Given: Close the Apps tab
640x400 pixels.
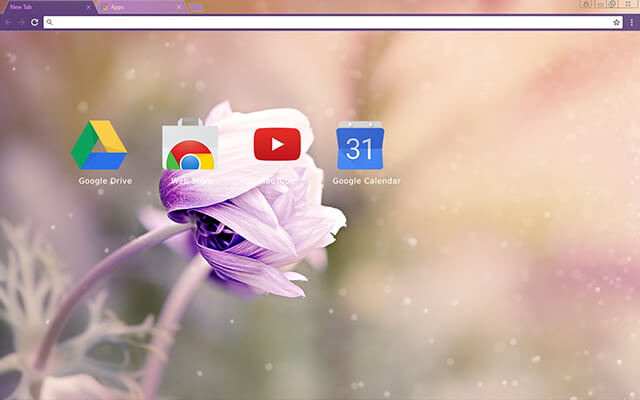Looking at the screenshot, I should pyautogui.click(x=179, y=7).
